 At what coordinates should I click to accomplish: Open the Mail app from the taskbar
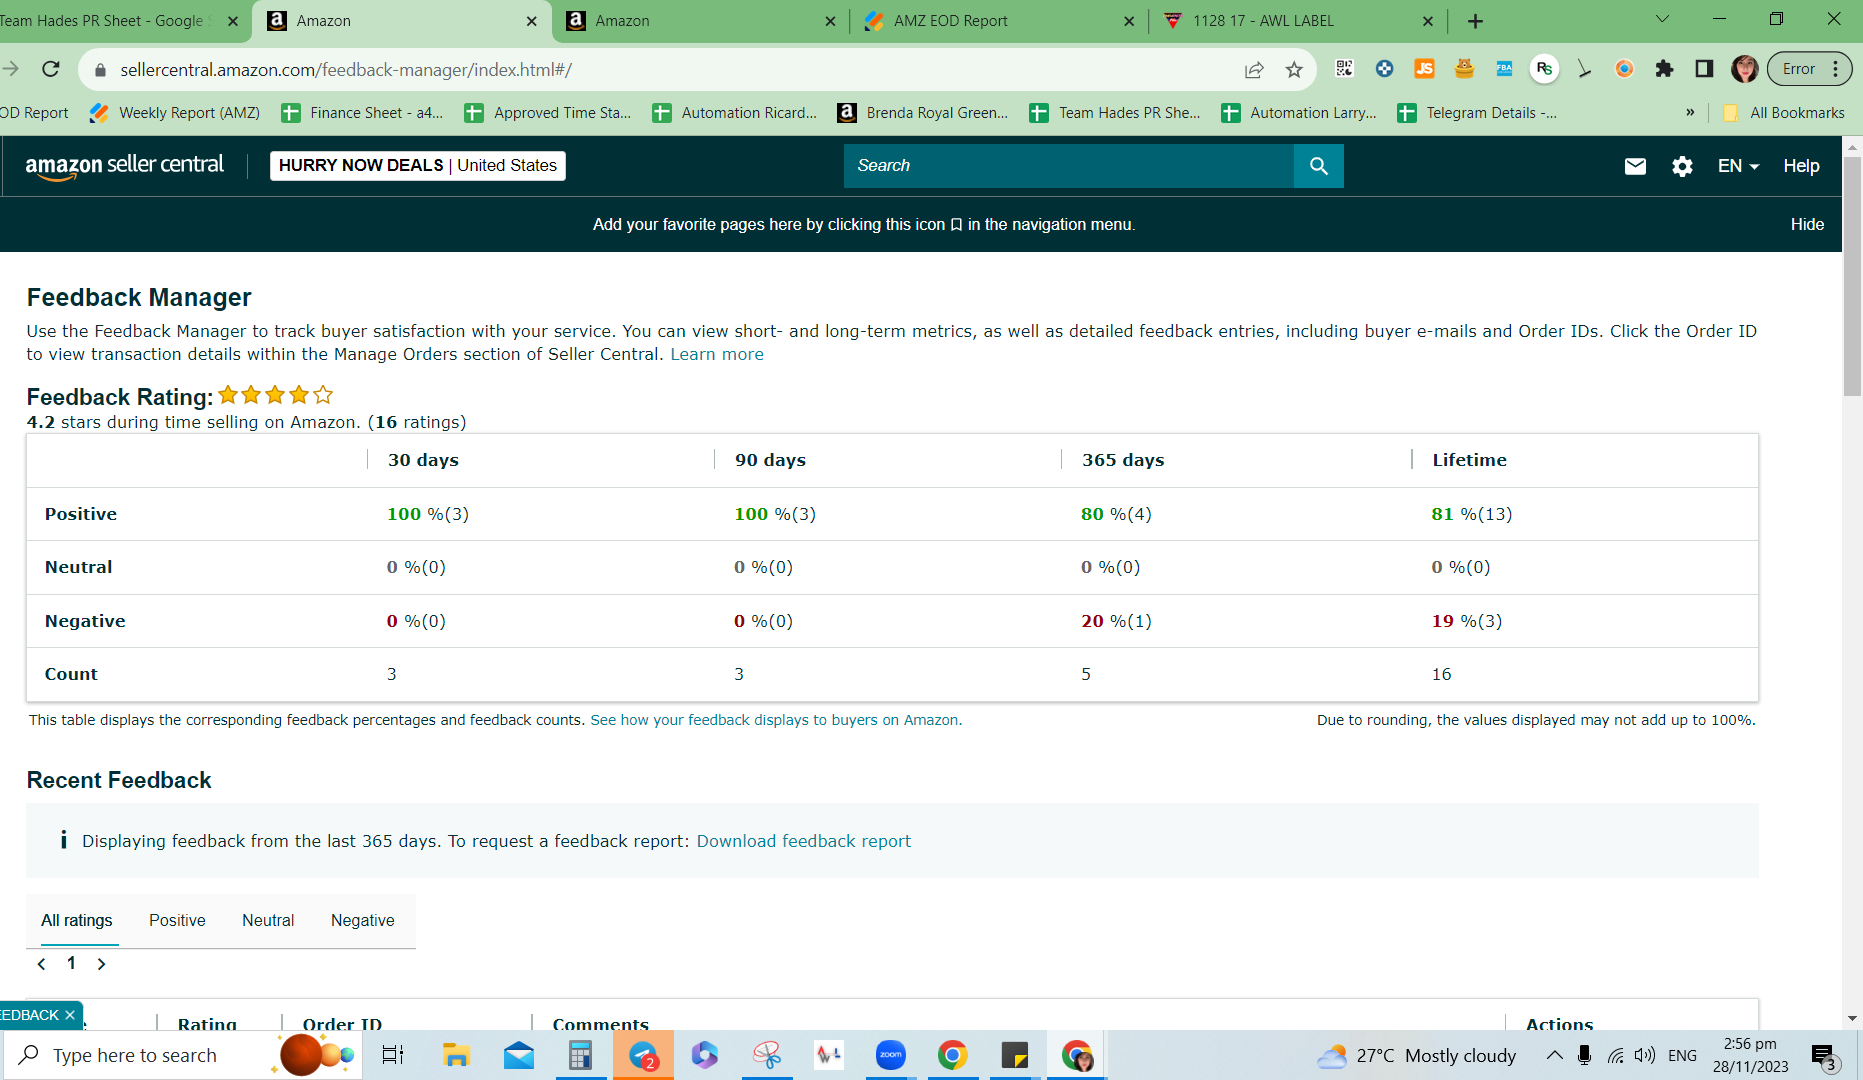[518, 1055]
